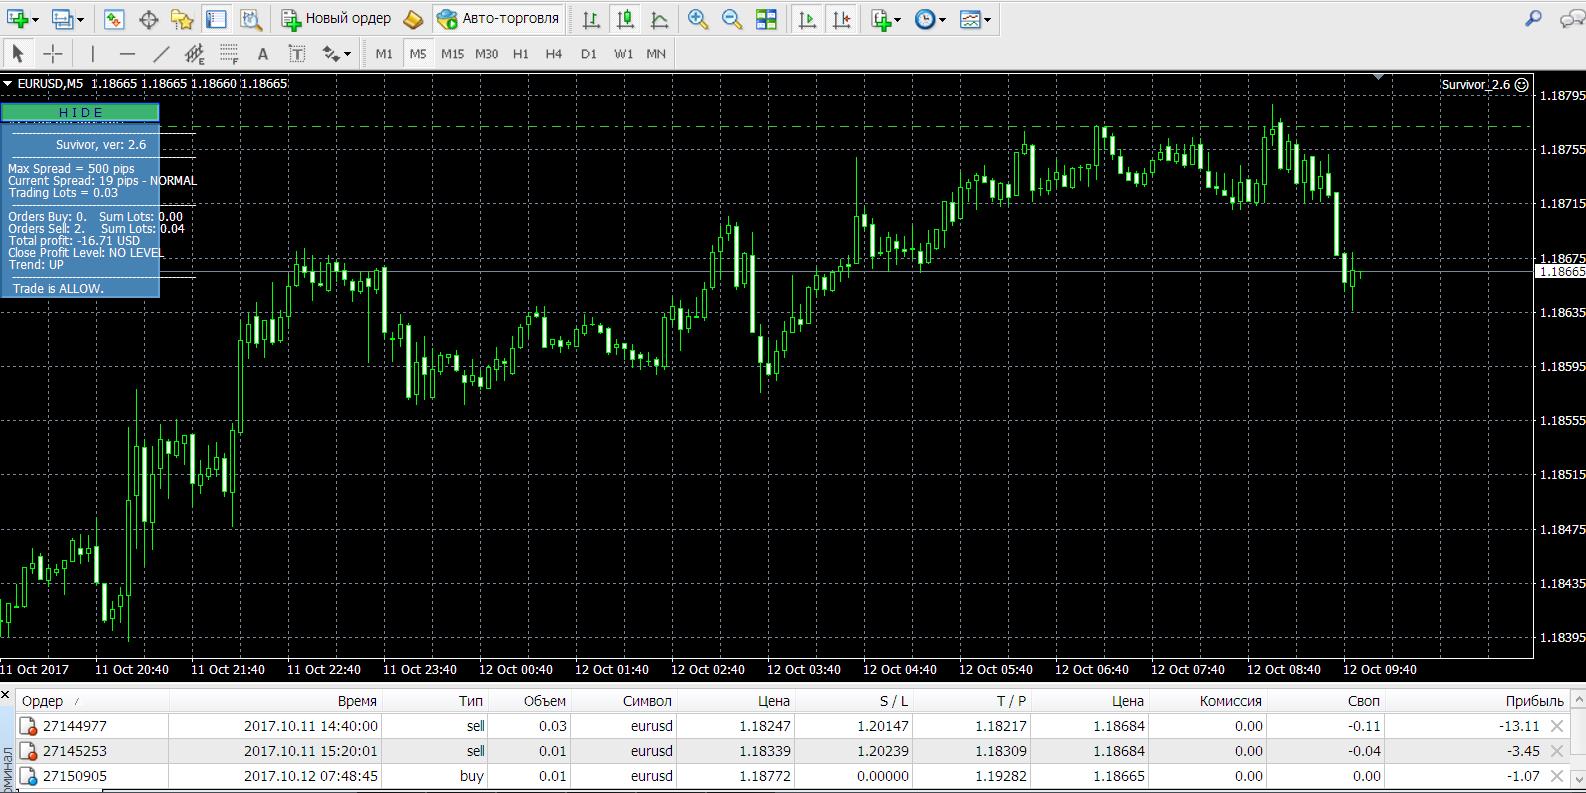Viewport: 1586px width, 793px height.
Task: Click the Zoom Out magnifier icon
Action: [x=732, y=18]
